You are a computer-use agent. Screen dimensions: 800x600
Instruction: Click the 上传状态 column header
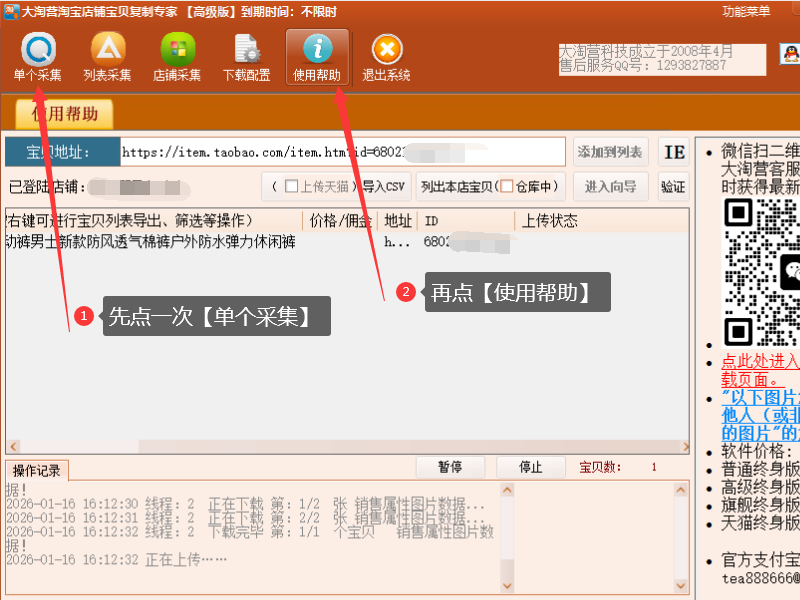pyautogui.click(x=548, y=220)
